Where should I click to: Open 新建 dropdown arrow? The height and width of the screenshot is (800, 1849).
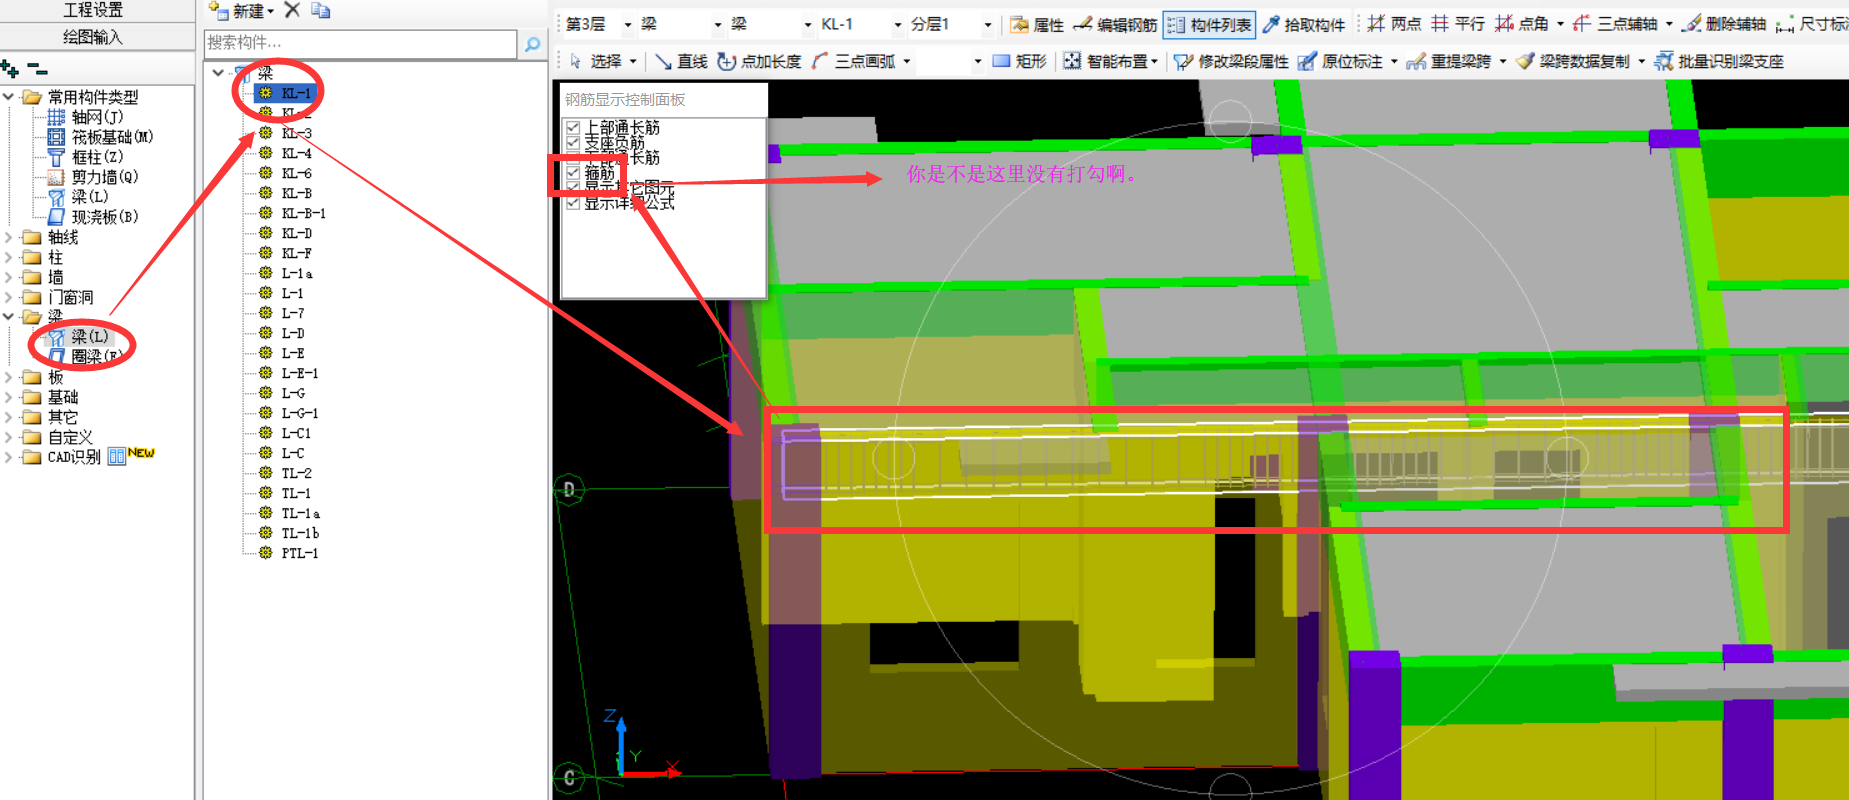[271, 12]
